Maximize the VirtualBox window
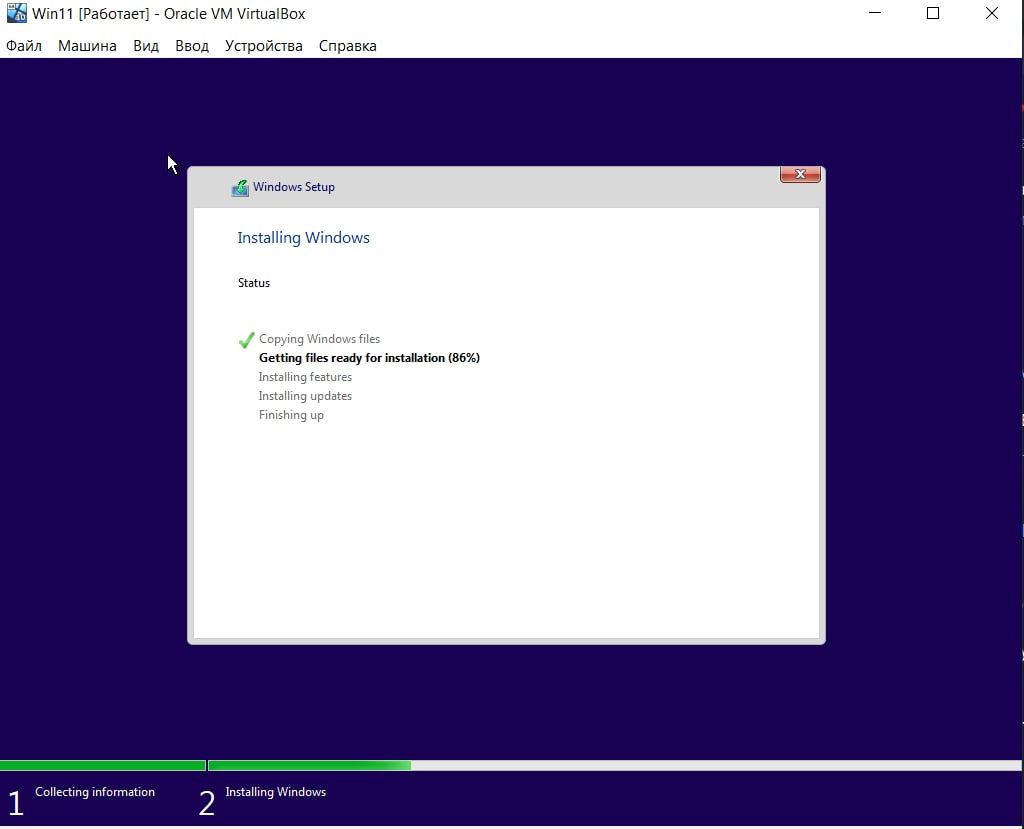 pos(933,13)
